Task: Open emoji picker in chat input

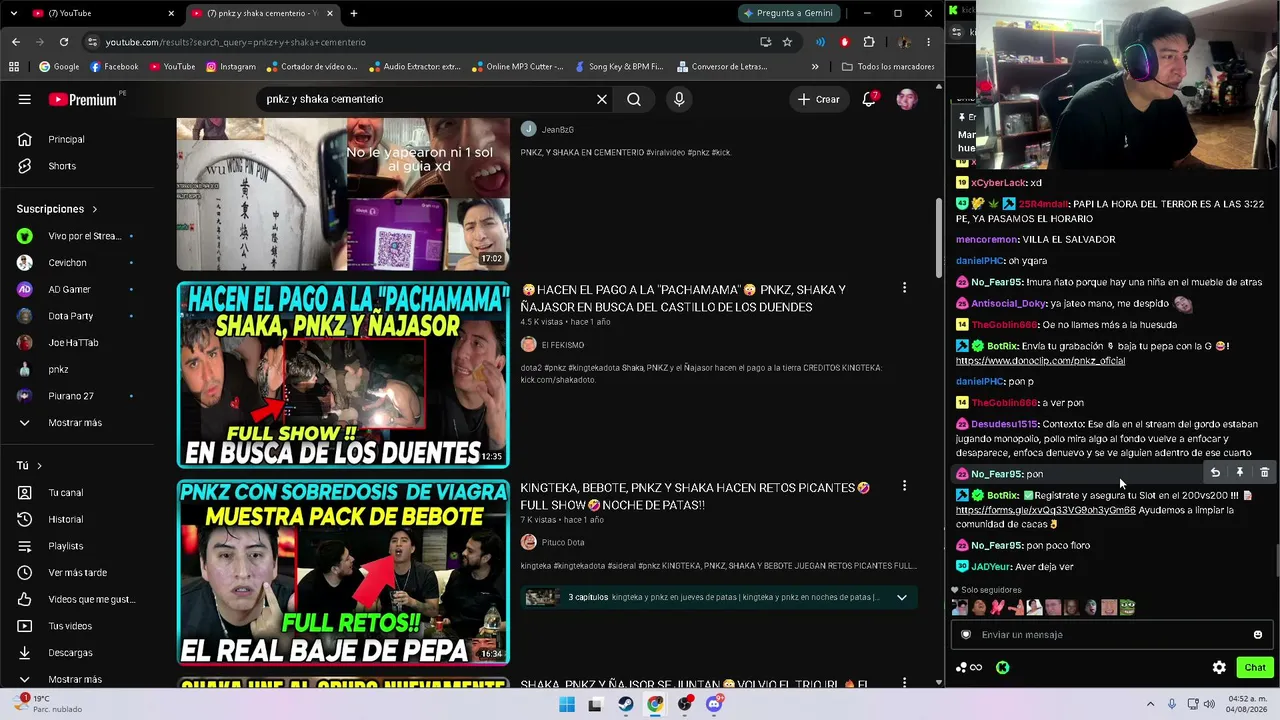Action: coord(1258,635)
